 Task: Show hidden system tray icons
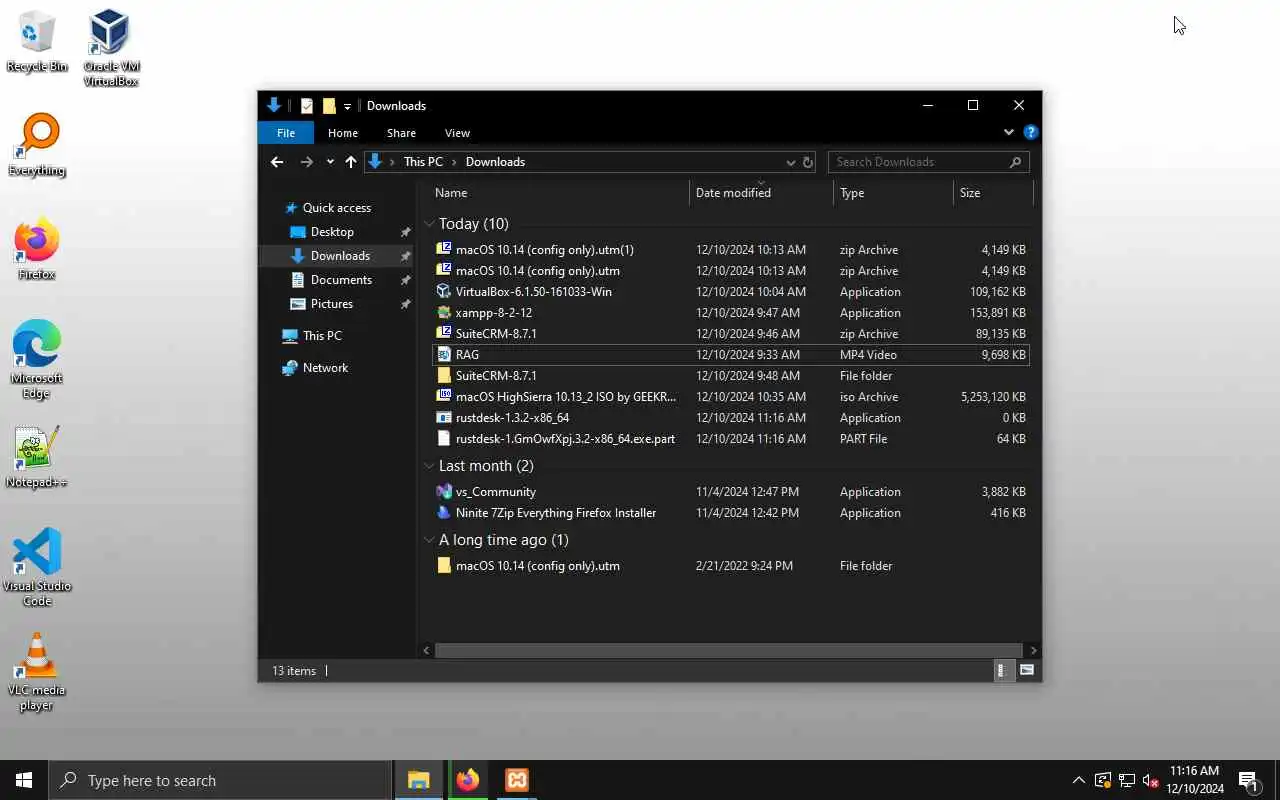click(1078, 780)
